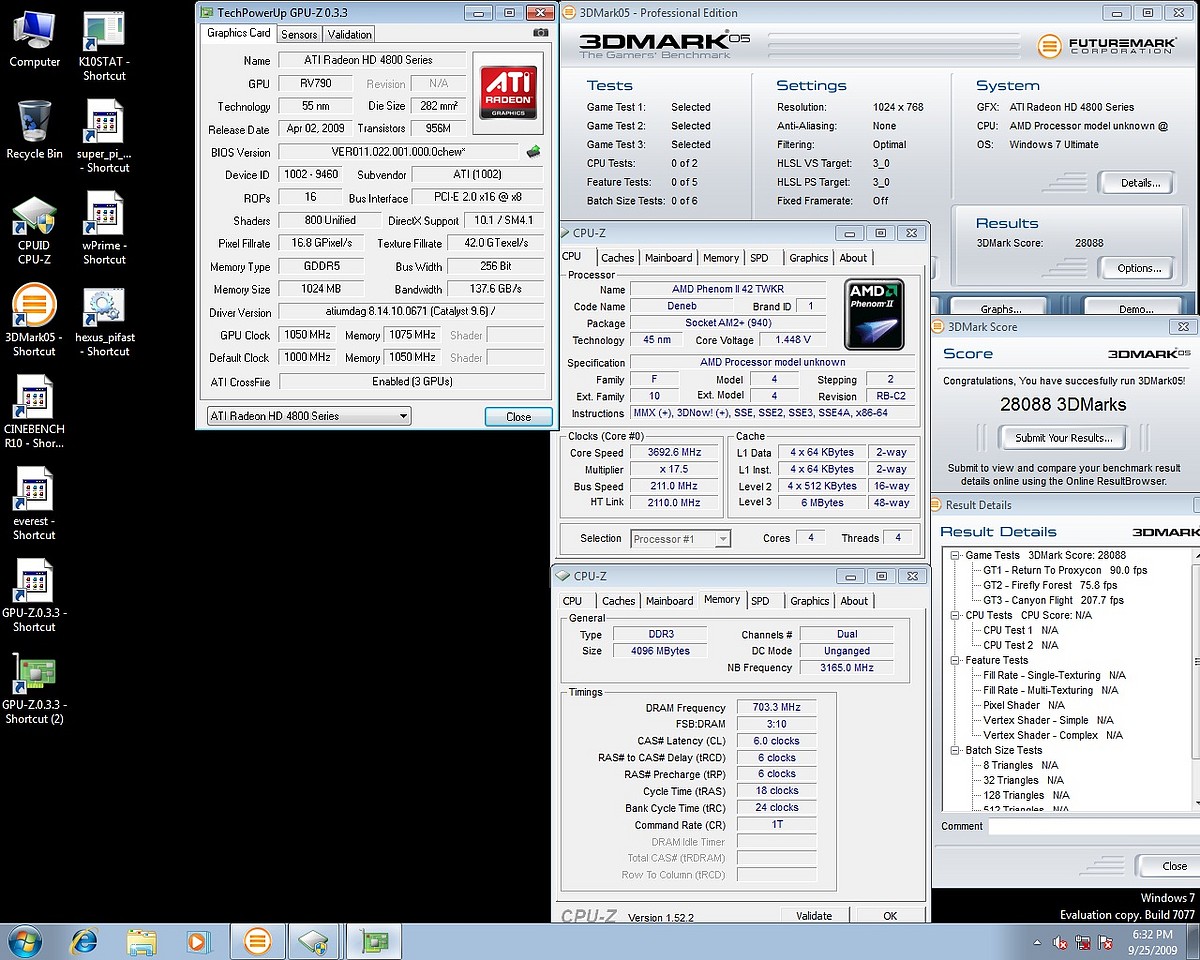Collapse the Batch Size Tests tree node

coord(956,750)
